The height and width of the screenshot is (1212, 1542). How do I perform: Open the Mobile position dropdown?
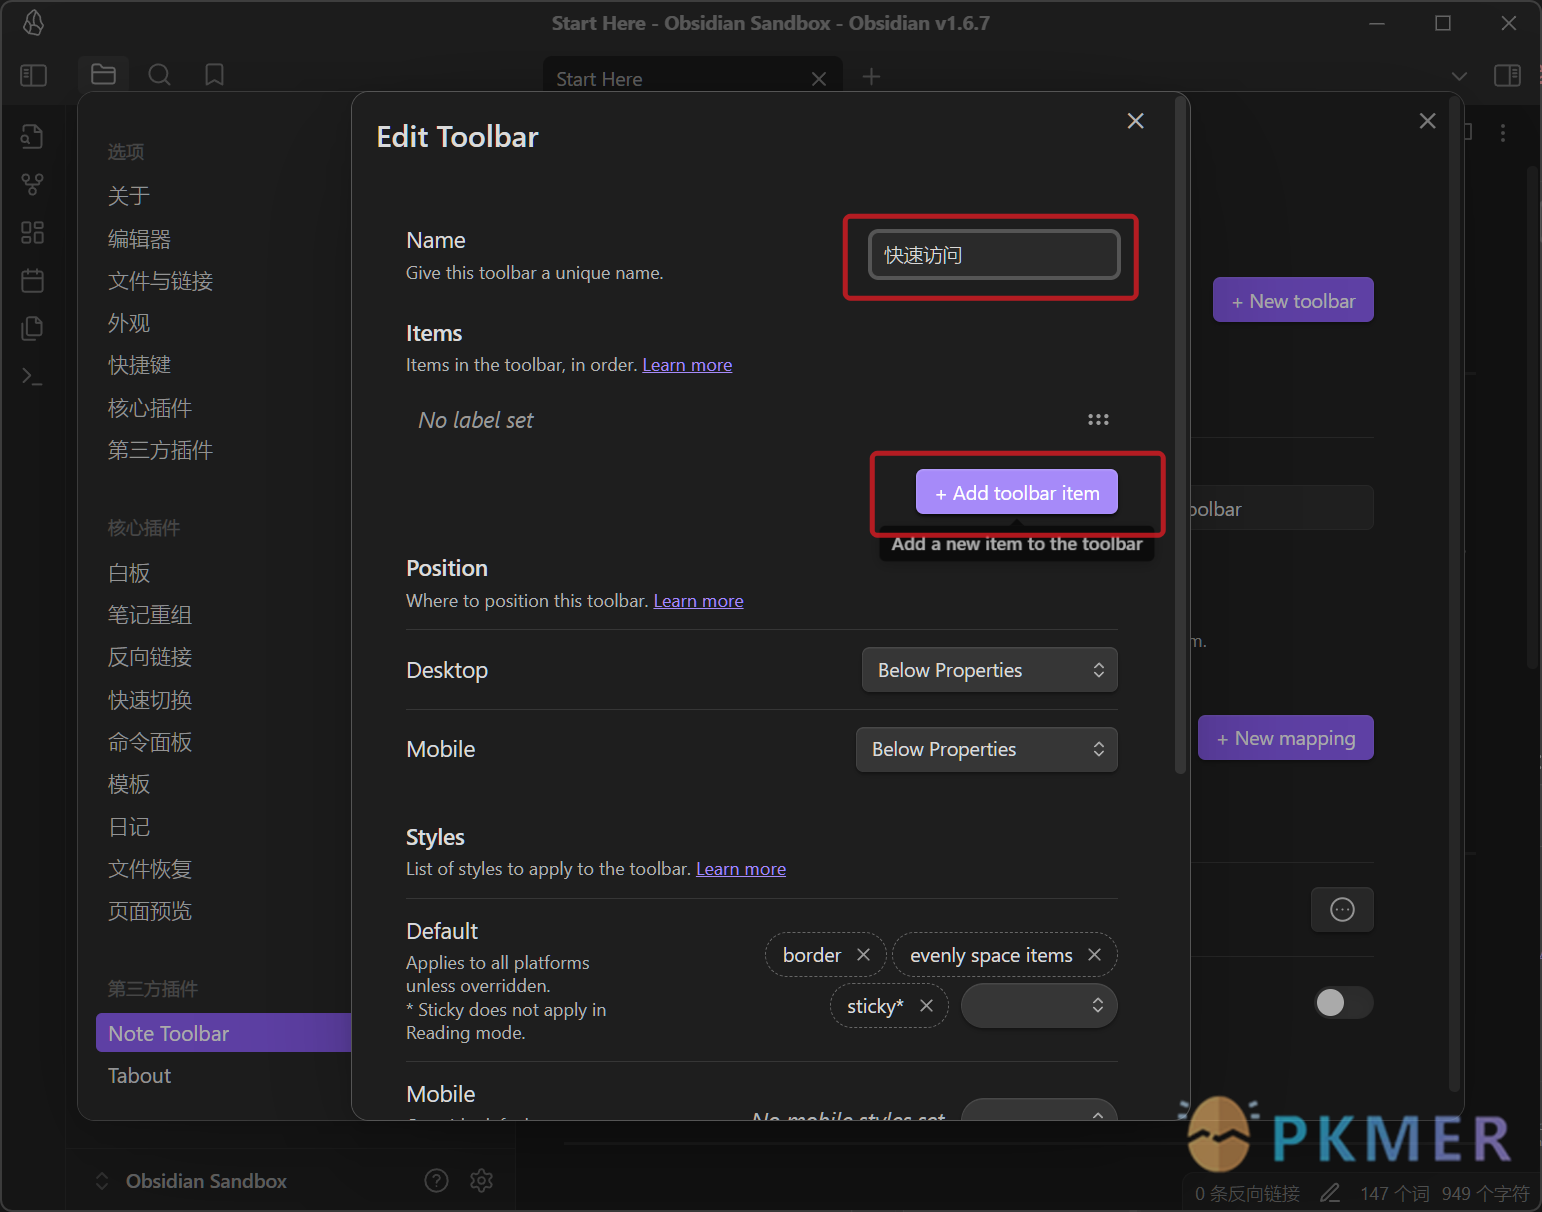[x=986, y=750]
